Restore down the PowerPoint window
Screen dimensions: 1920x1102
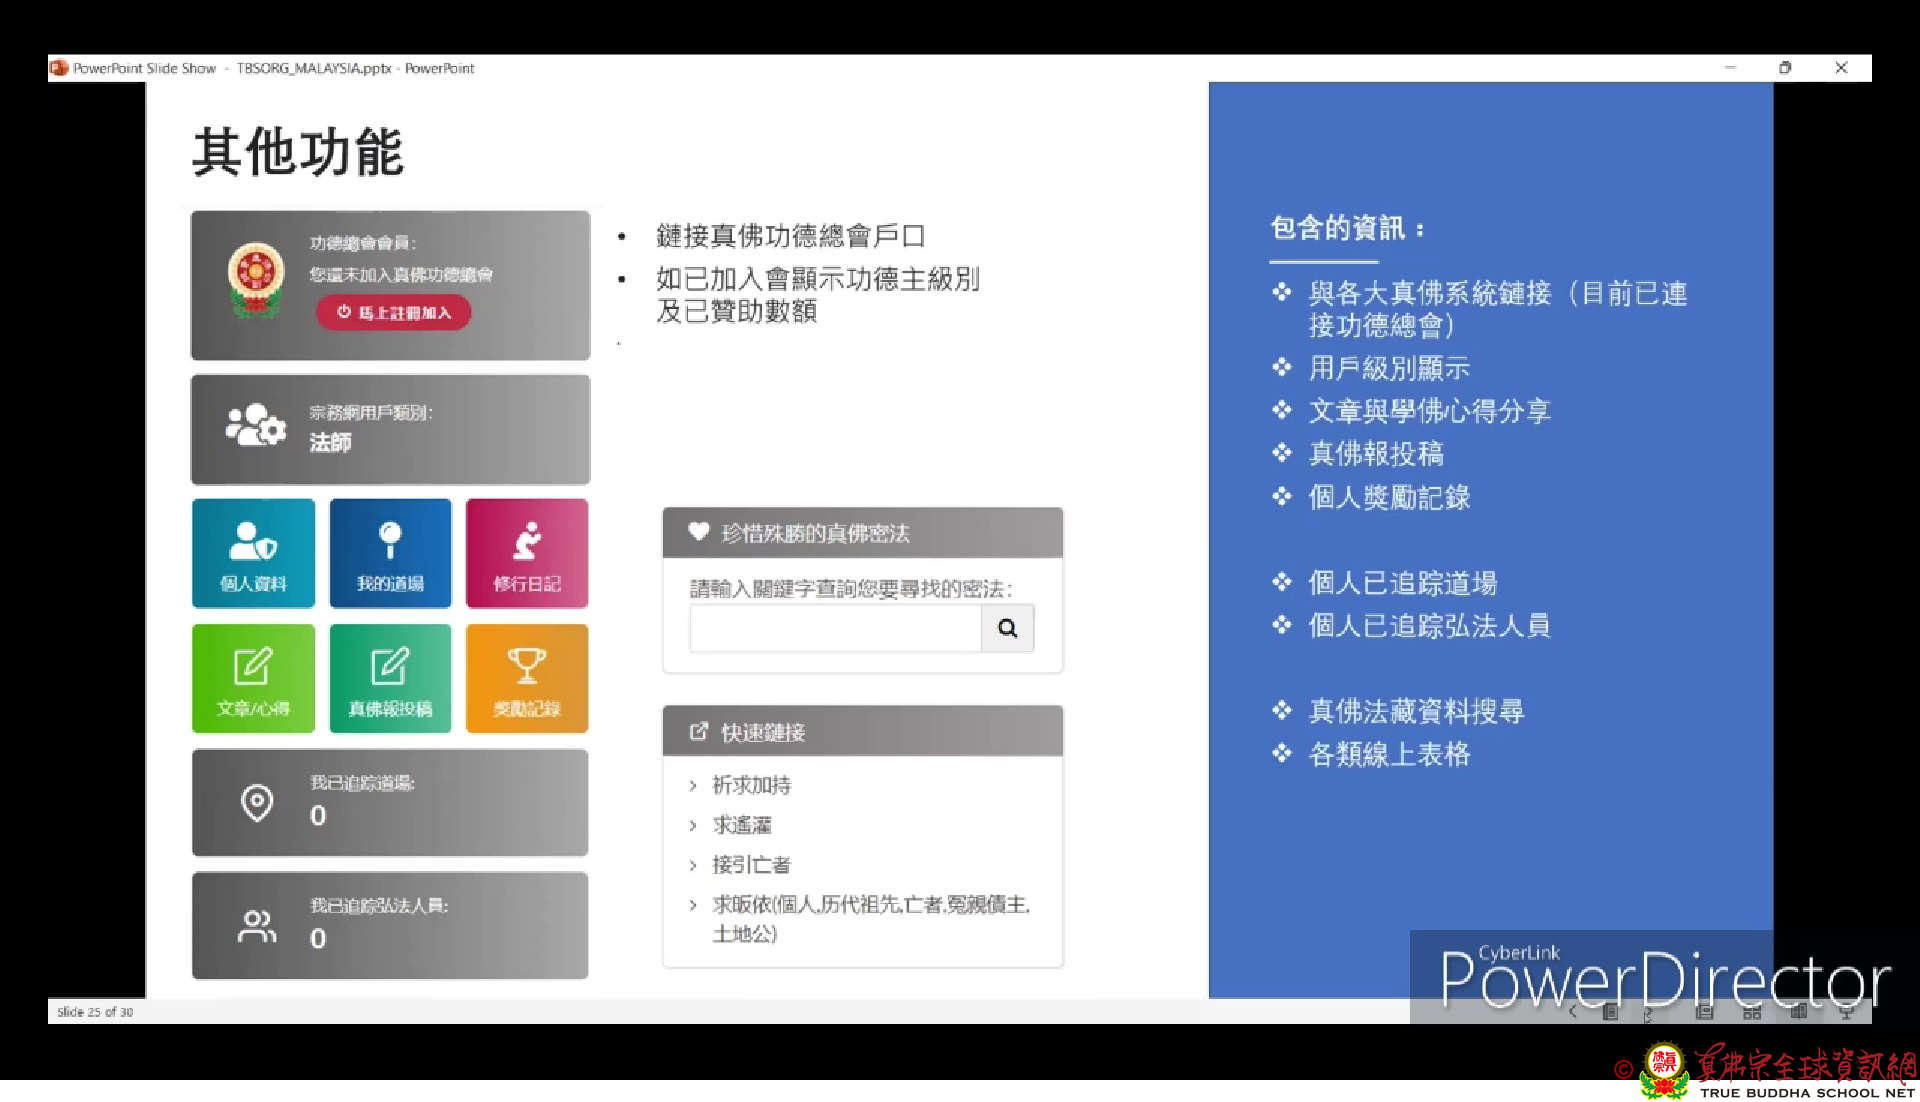pyautogui.click(x=1785, y=68)
